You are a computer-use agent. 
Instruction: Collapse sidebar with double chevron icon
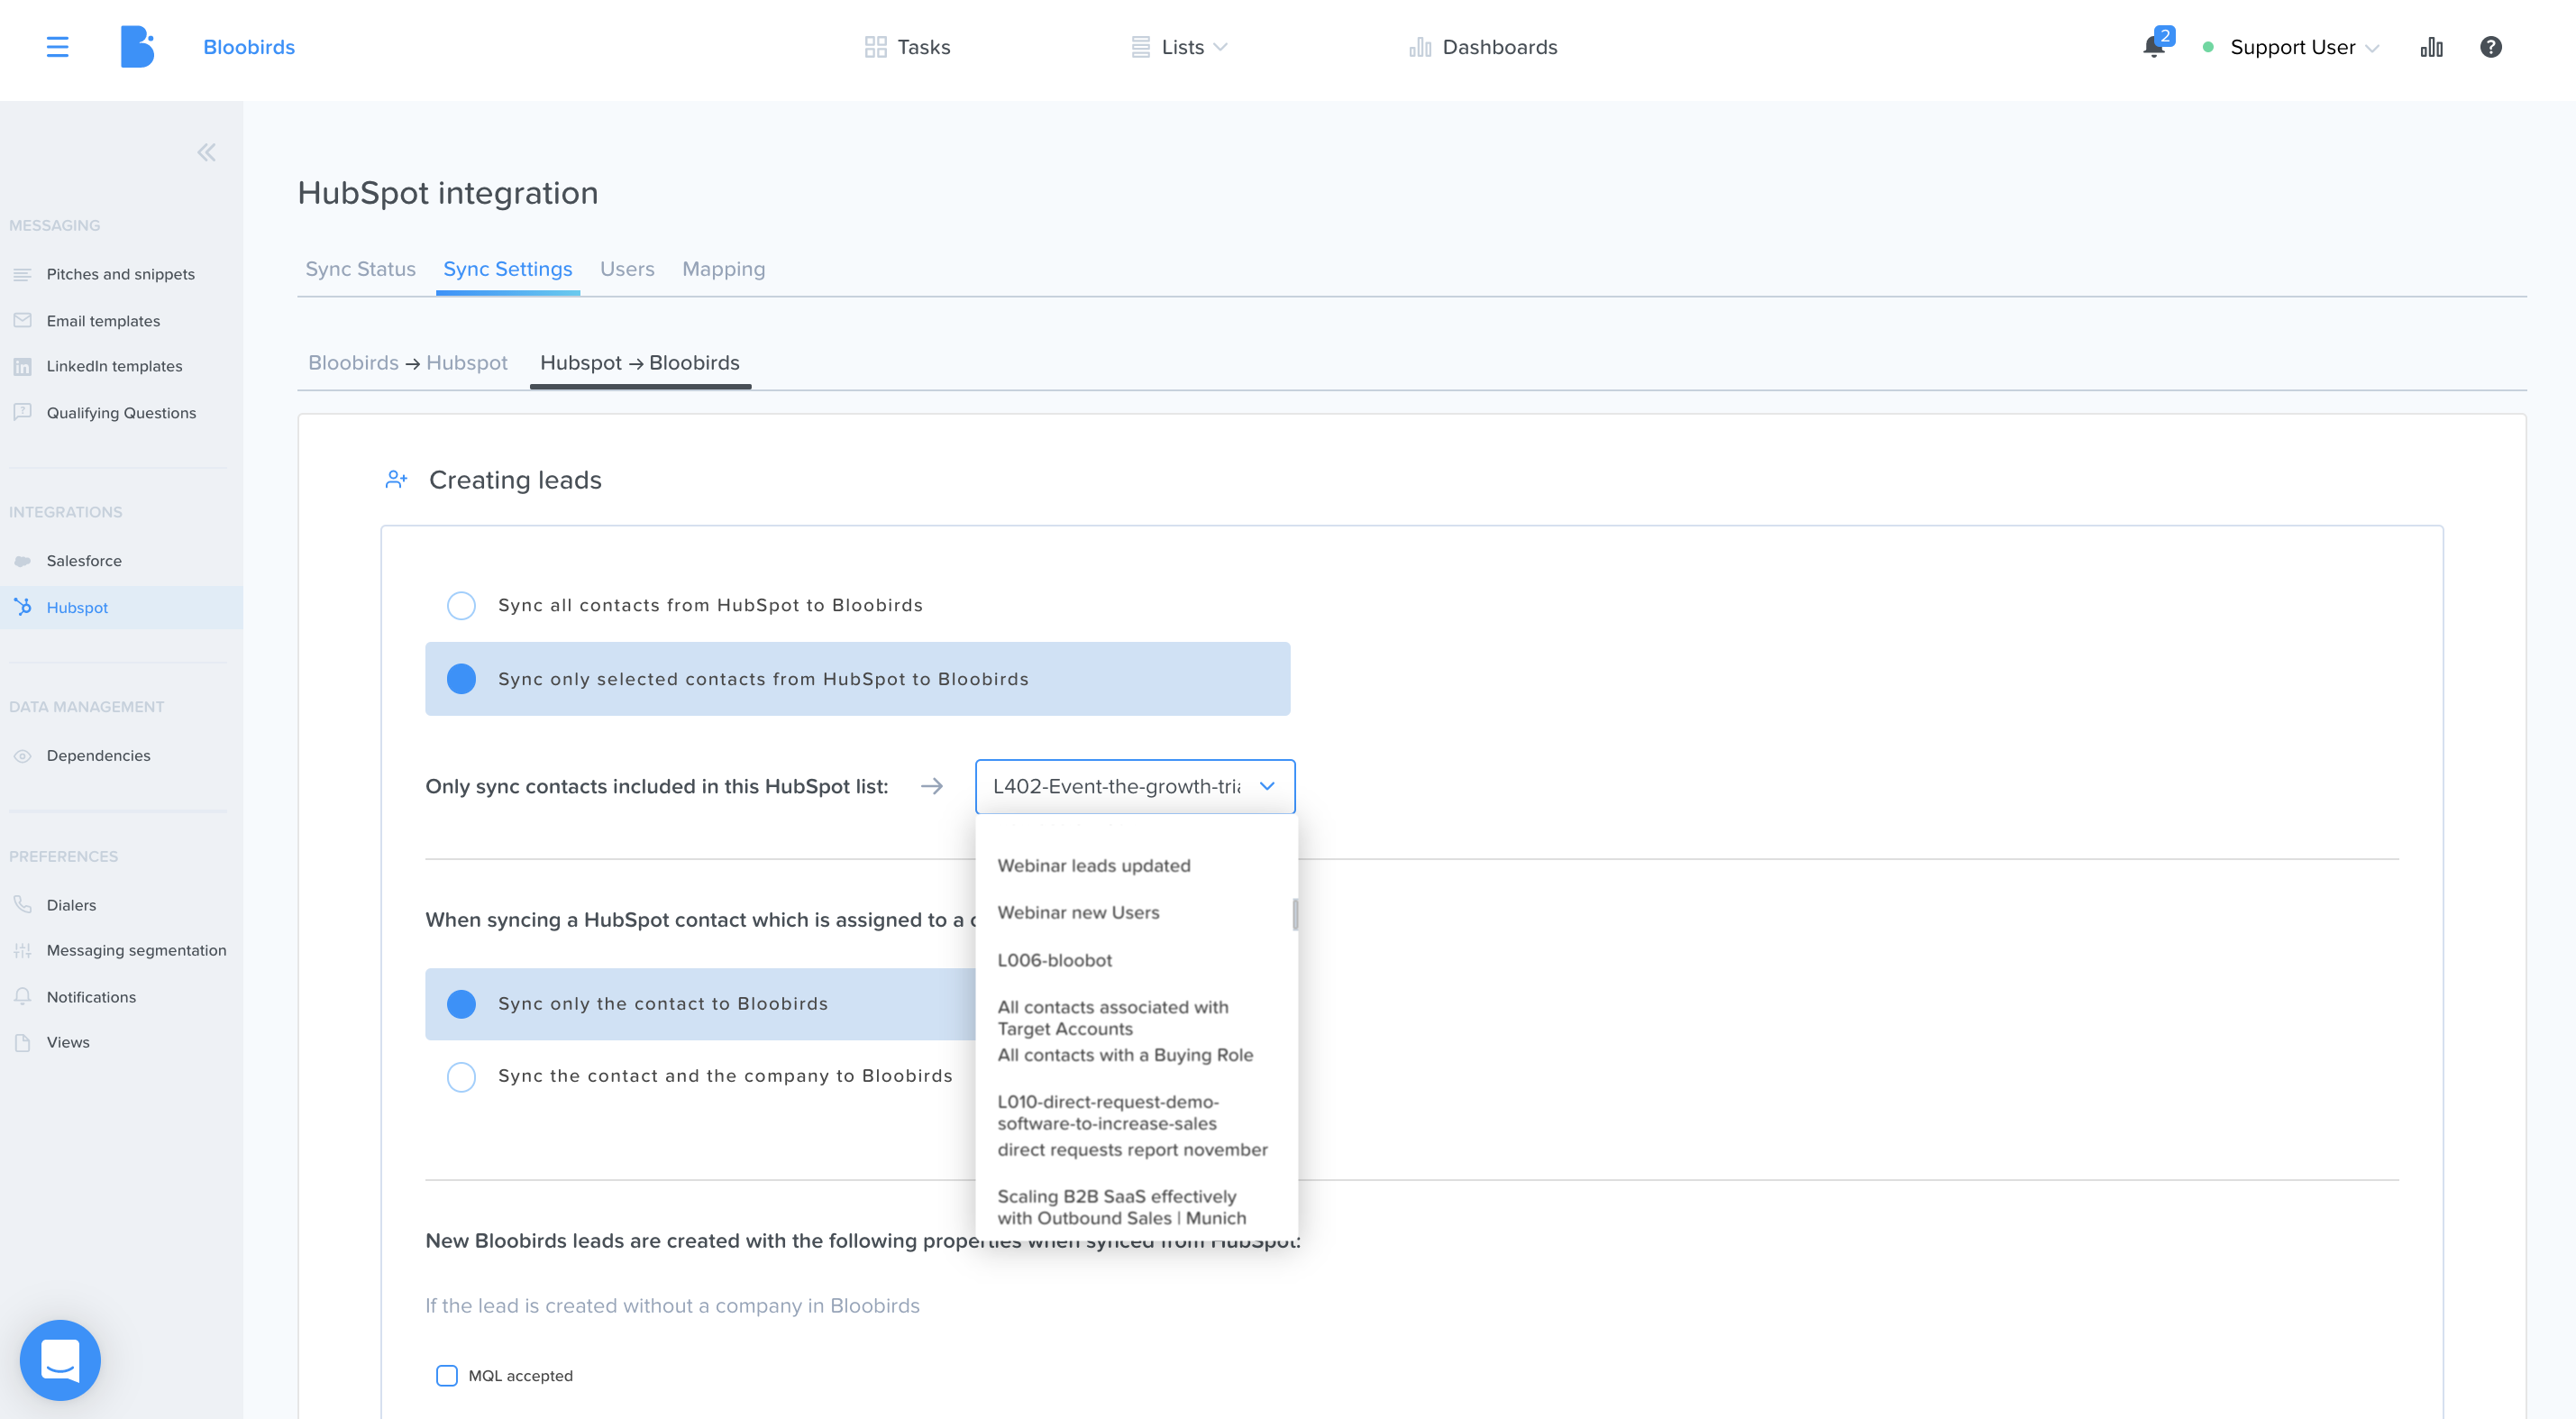206,152
